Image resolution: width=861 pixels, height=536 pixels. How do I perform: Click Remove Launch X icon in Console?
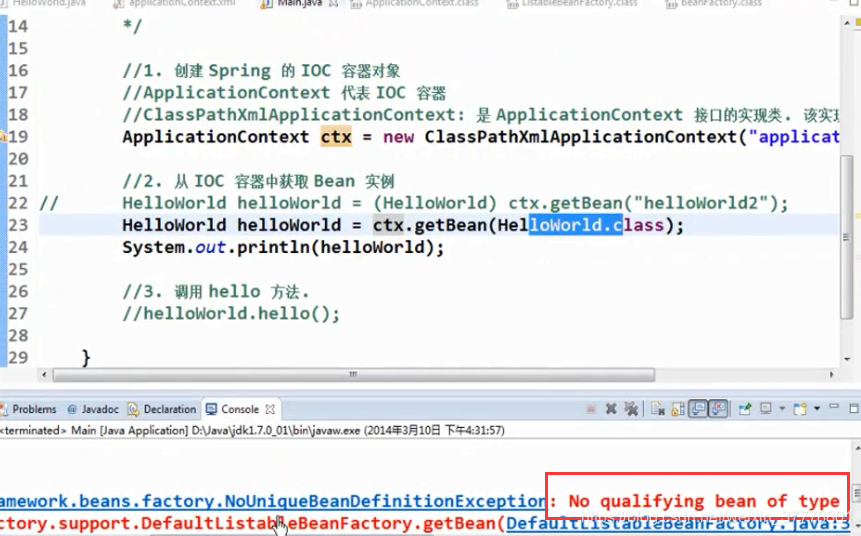pos(611,409)
